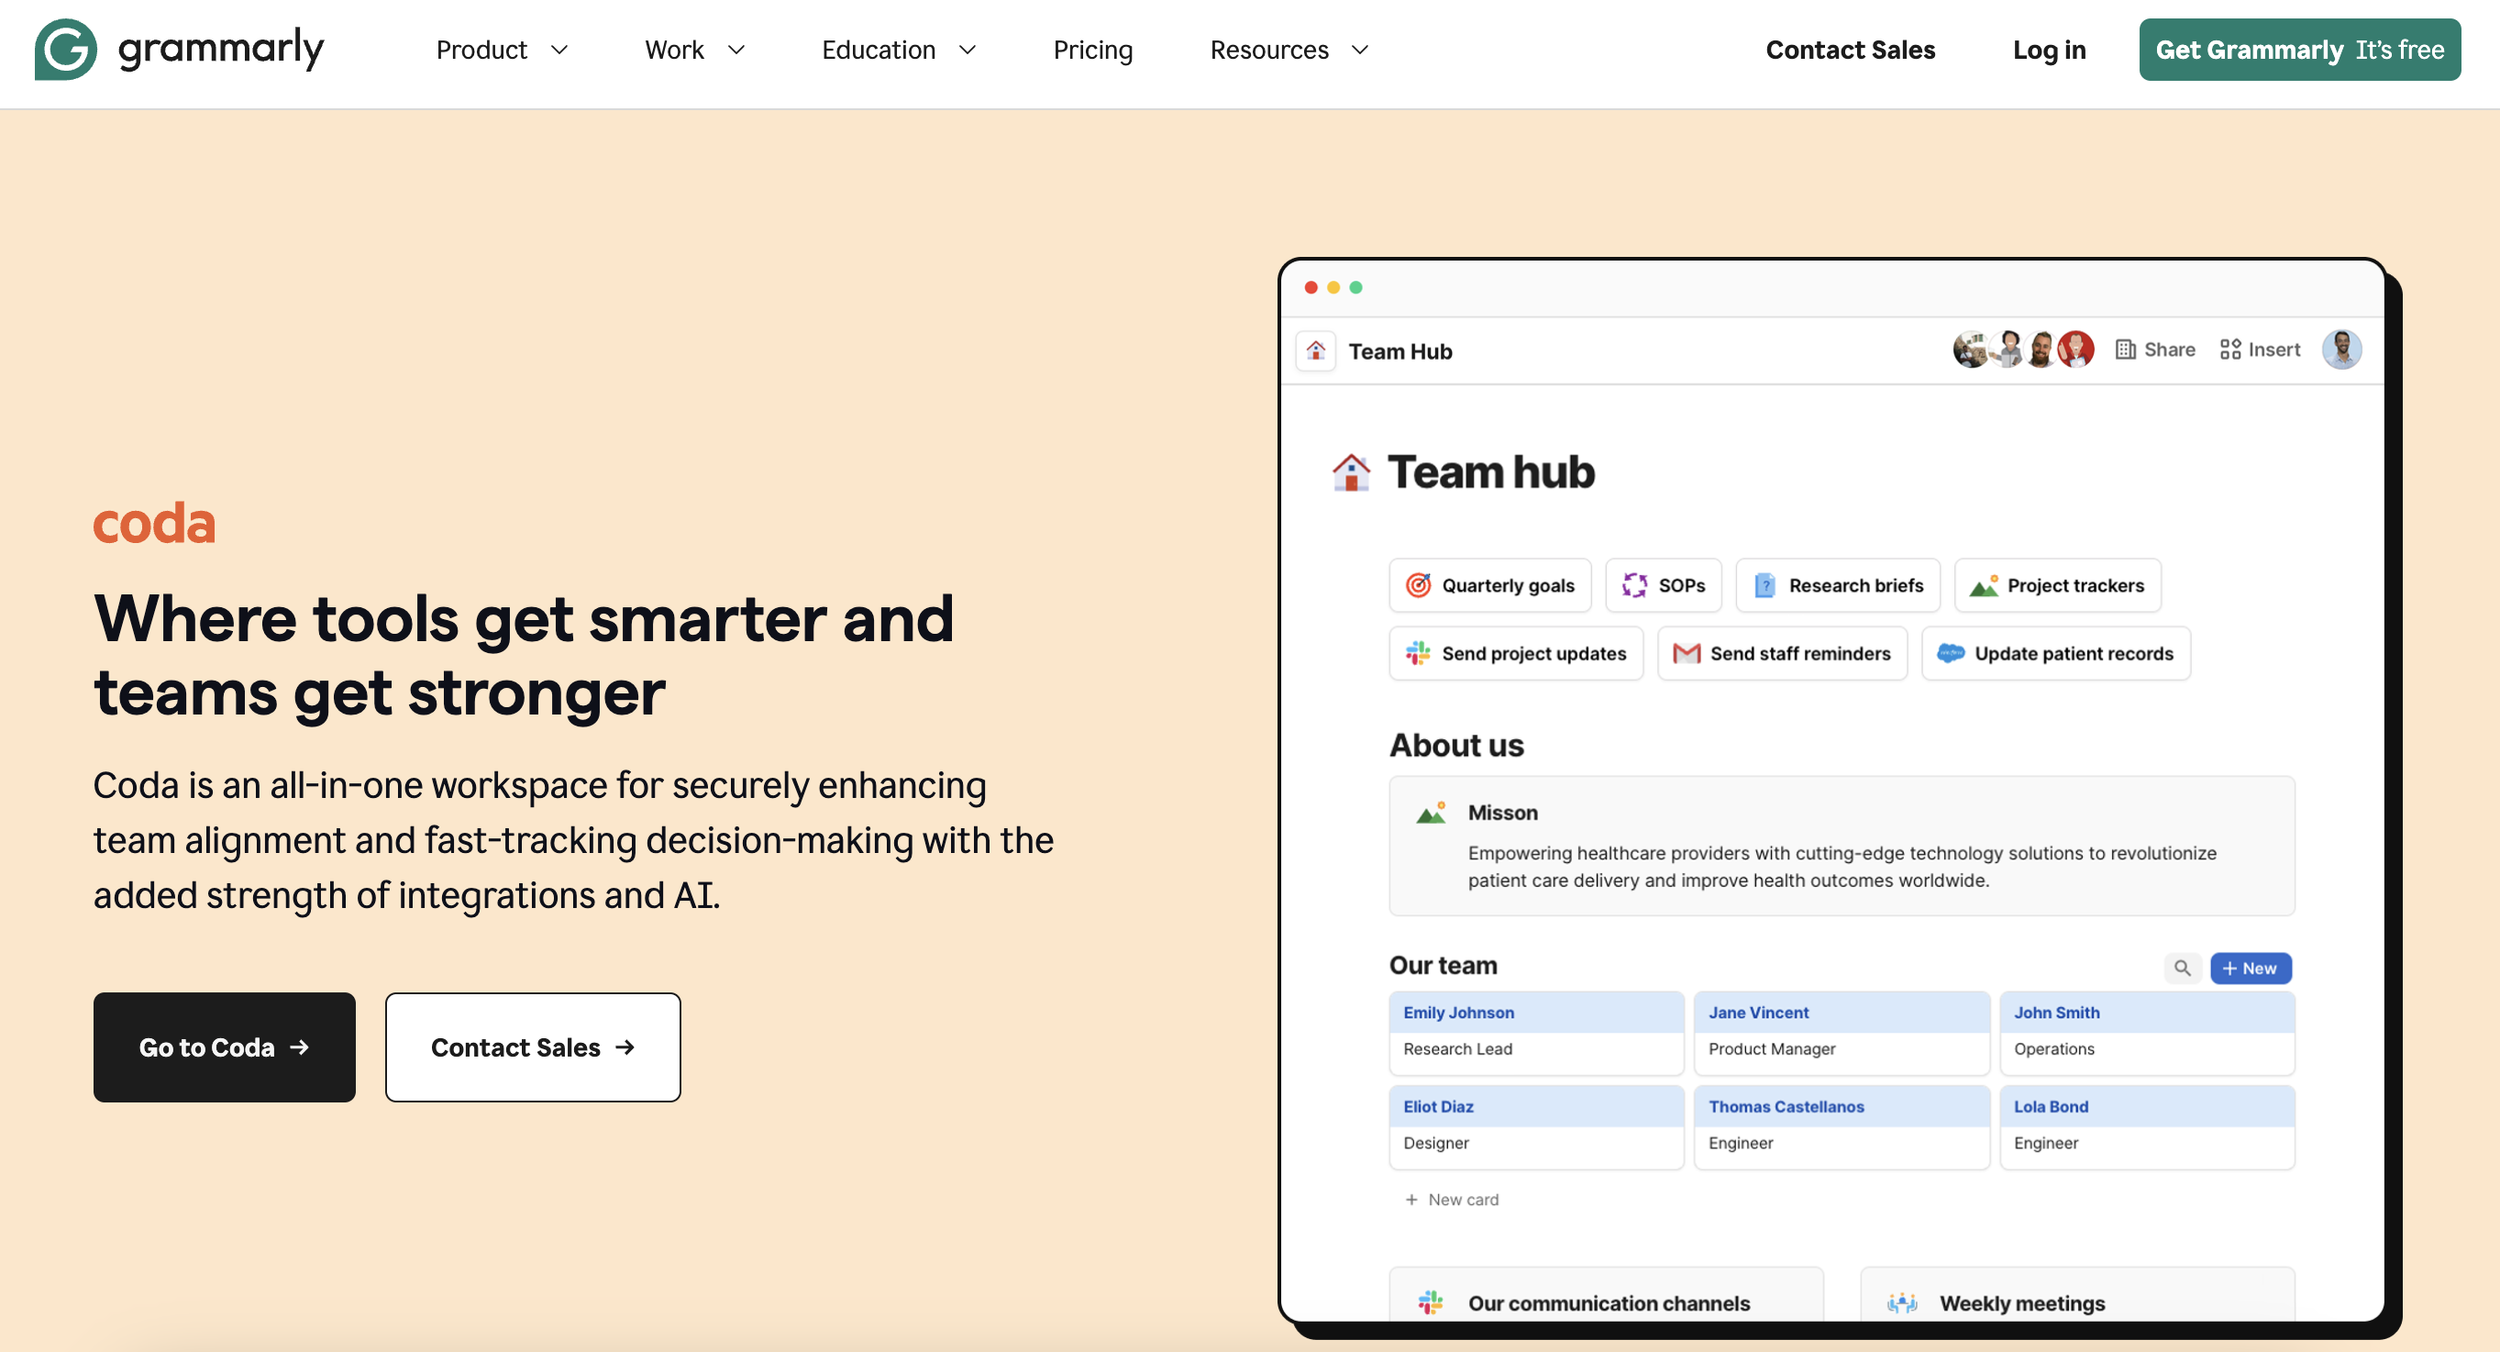
Task: Open the Pricing menu item
Action: click(x=1092, y=50)
